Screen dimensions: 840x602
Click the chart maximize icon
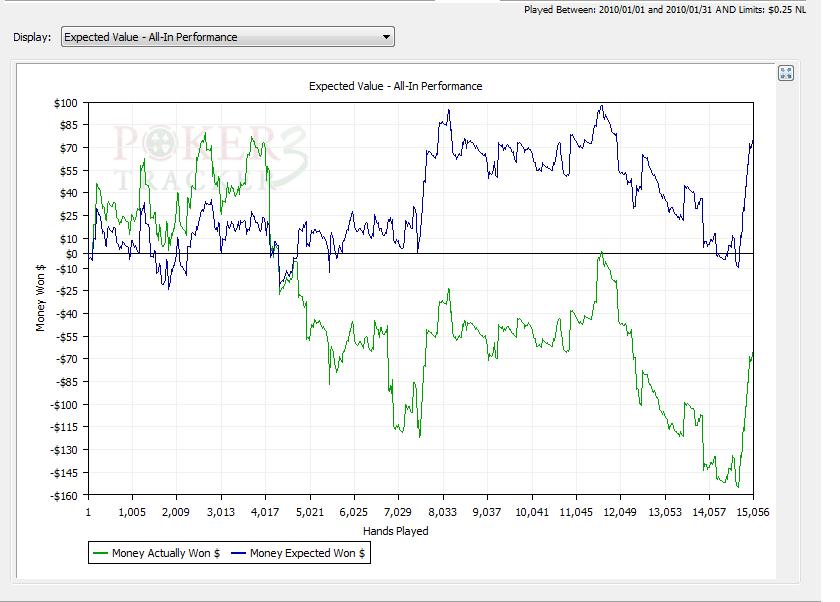tap(786, 73)
